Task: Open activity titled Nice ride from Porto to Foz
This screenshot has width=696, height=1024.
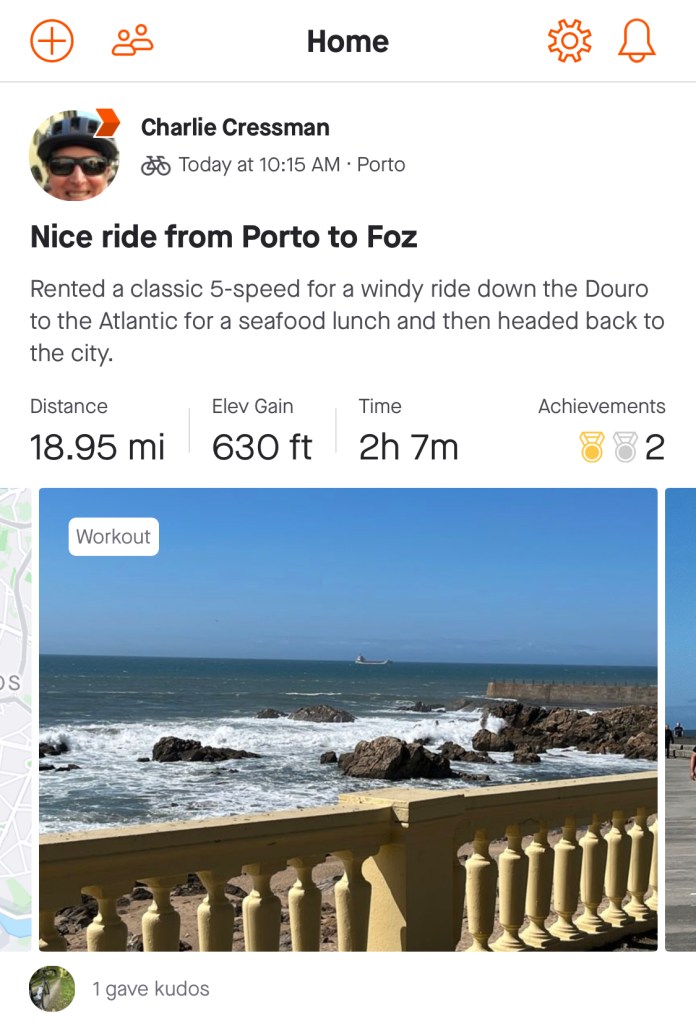Action: [x=223, y=237]
